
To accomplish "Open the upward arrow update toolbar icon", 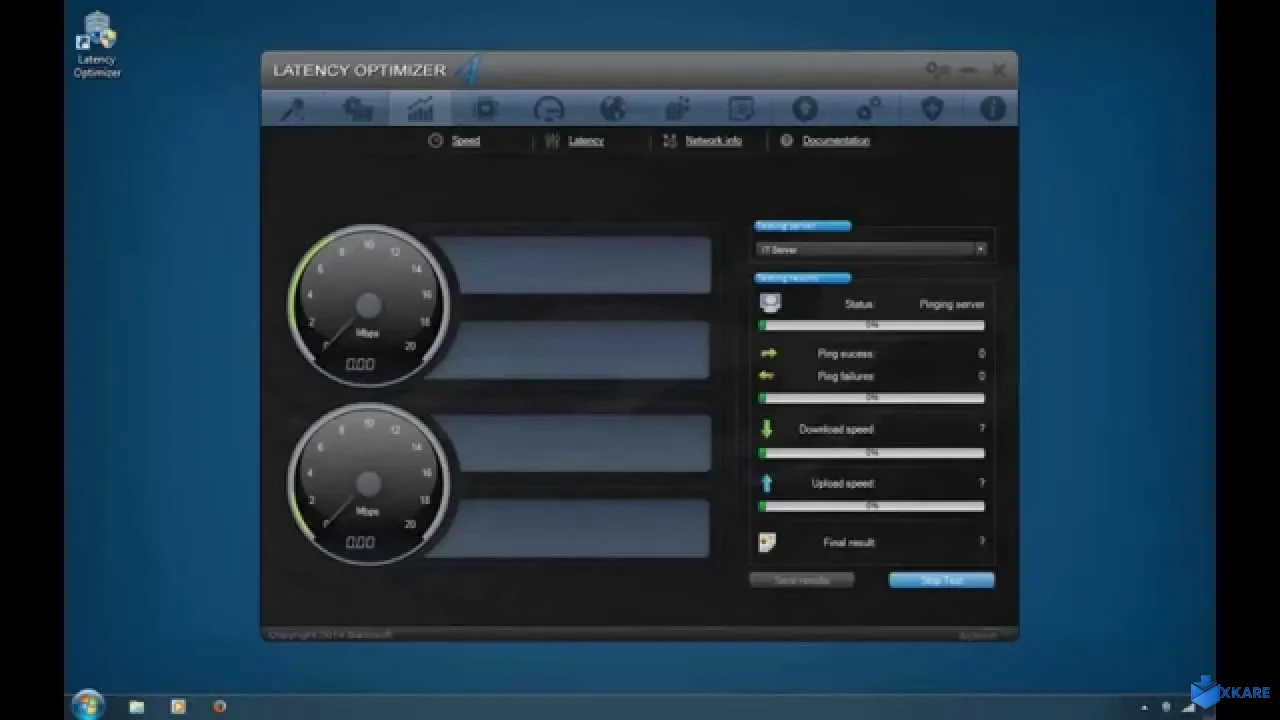I will (x=805, y=108).
